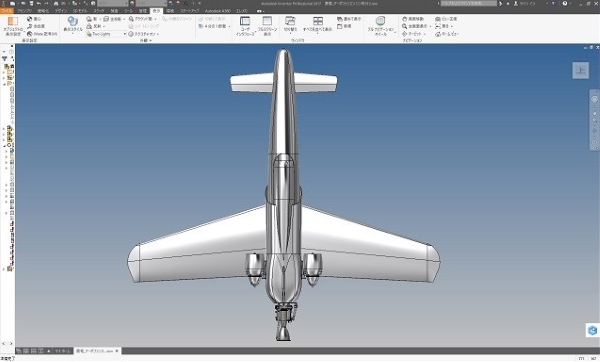Click the help search input field
This screenshot has height=362, width=600.
click(x=468, y=3)
